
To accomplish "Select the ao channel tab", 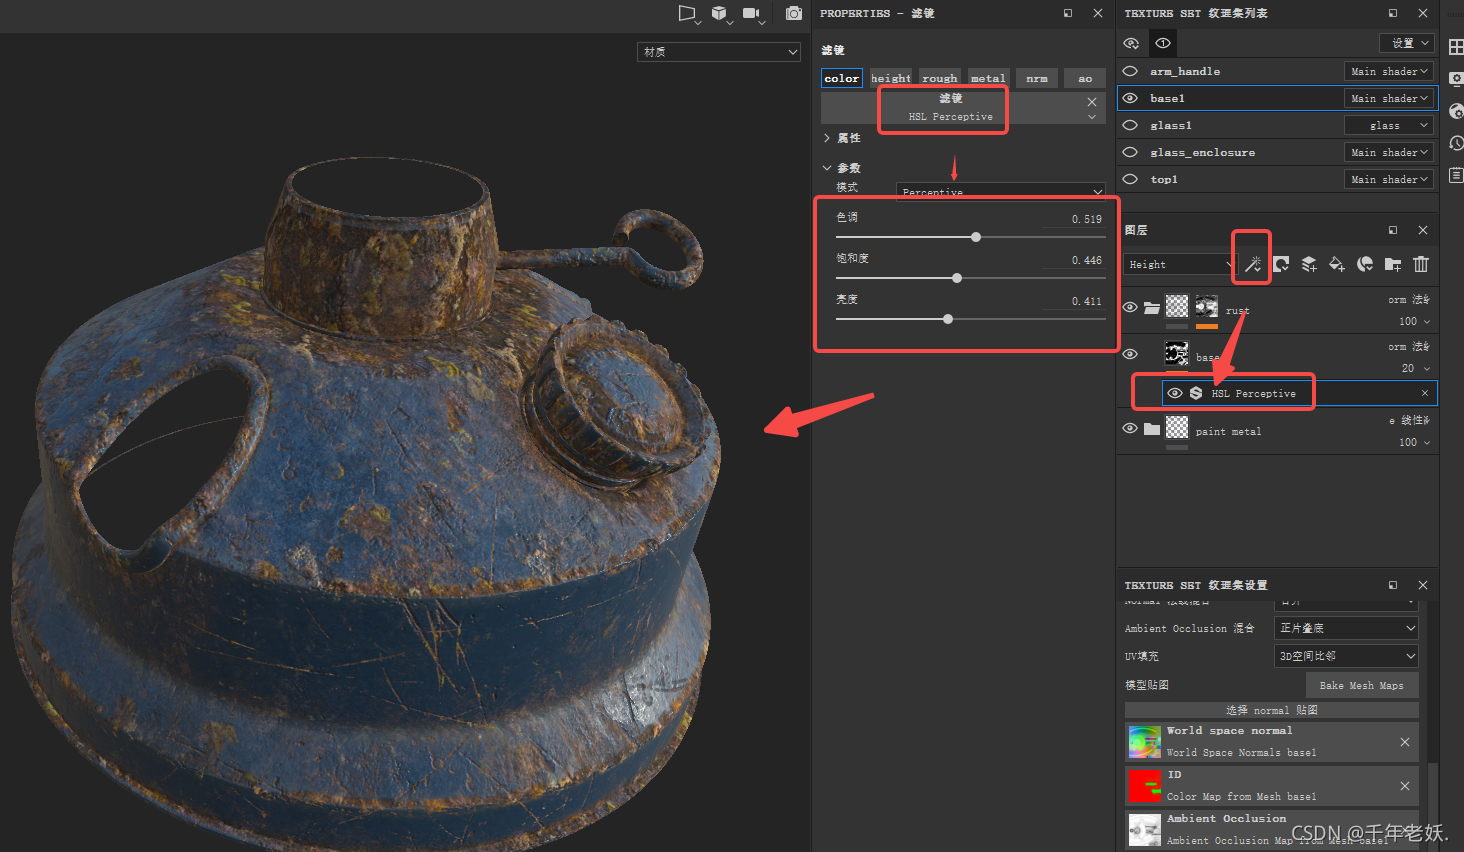I will (1085, 78).
